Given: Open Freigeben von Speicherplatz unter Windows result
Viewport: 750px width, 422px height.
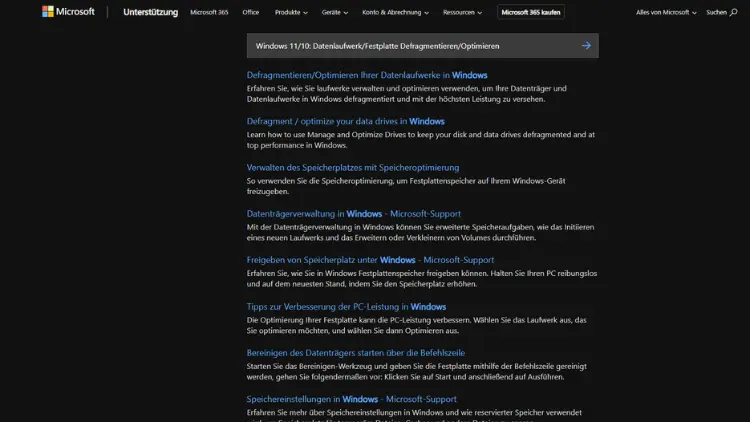Looking at the screenshot, I should (370, 260).
